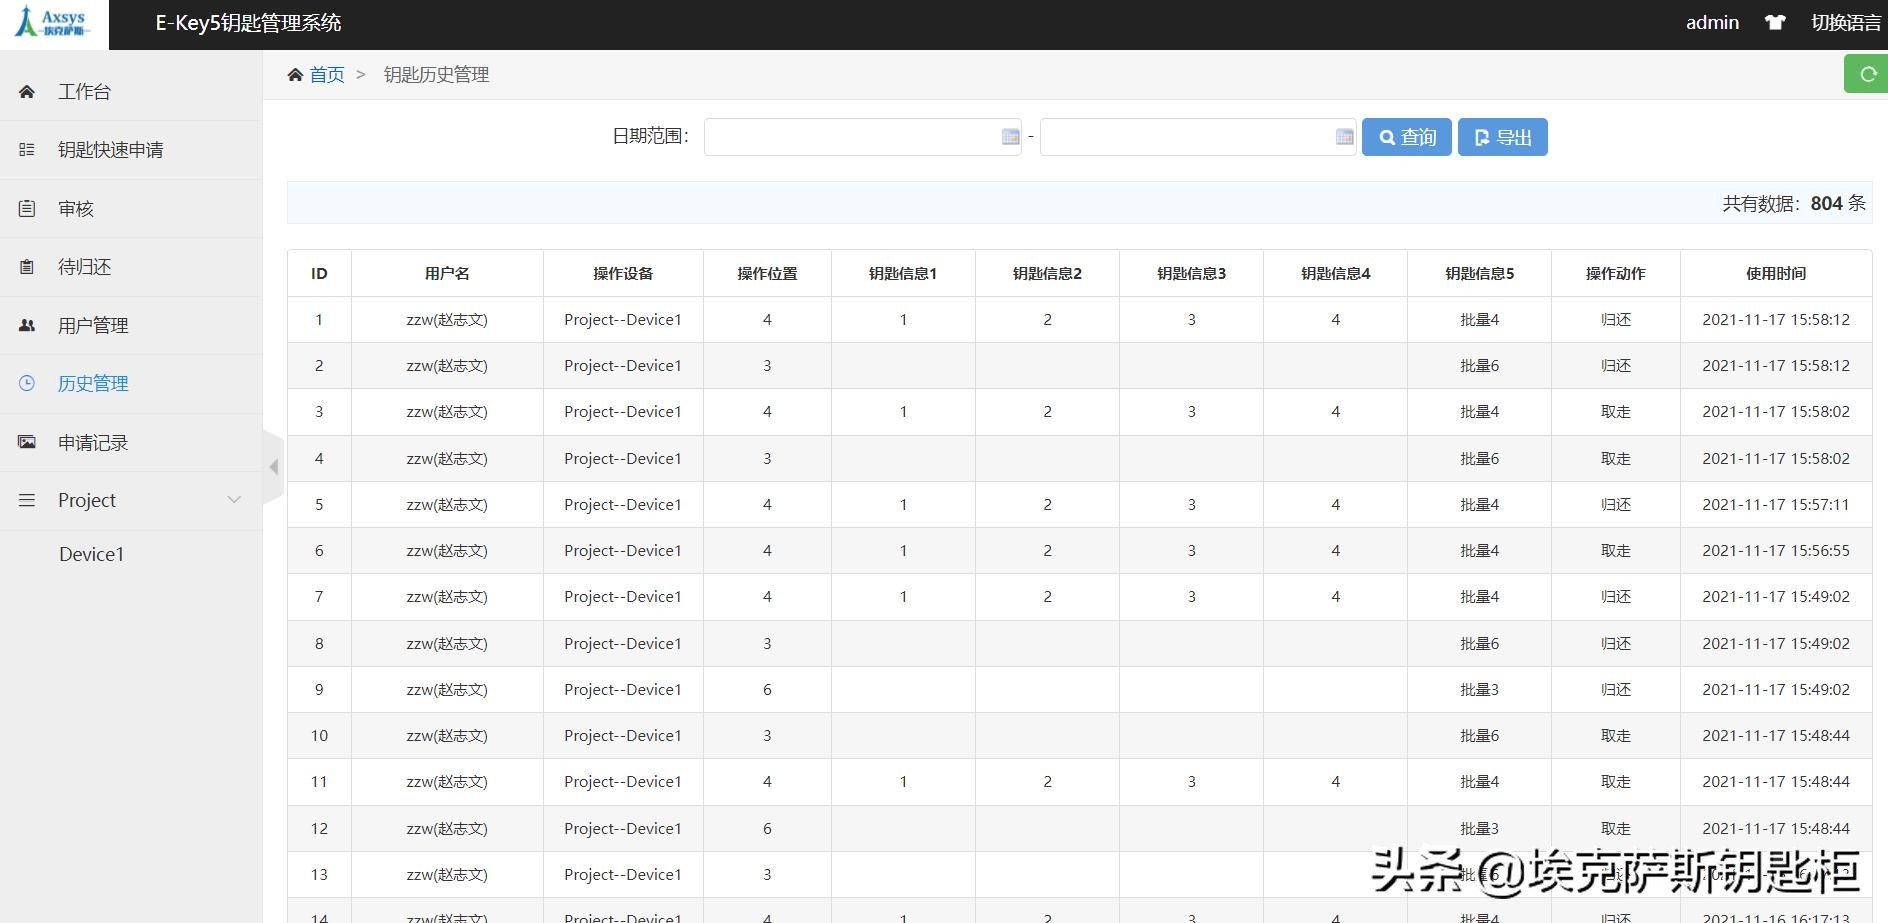Click operation position 6 in row 12
This screenshot has height=923, width=1888.
tap(767, 829)
